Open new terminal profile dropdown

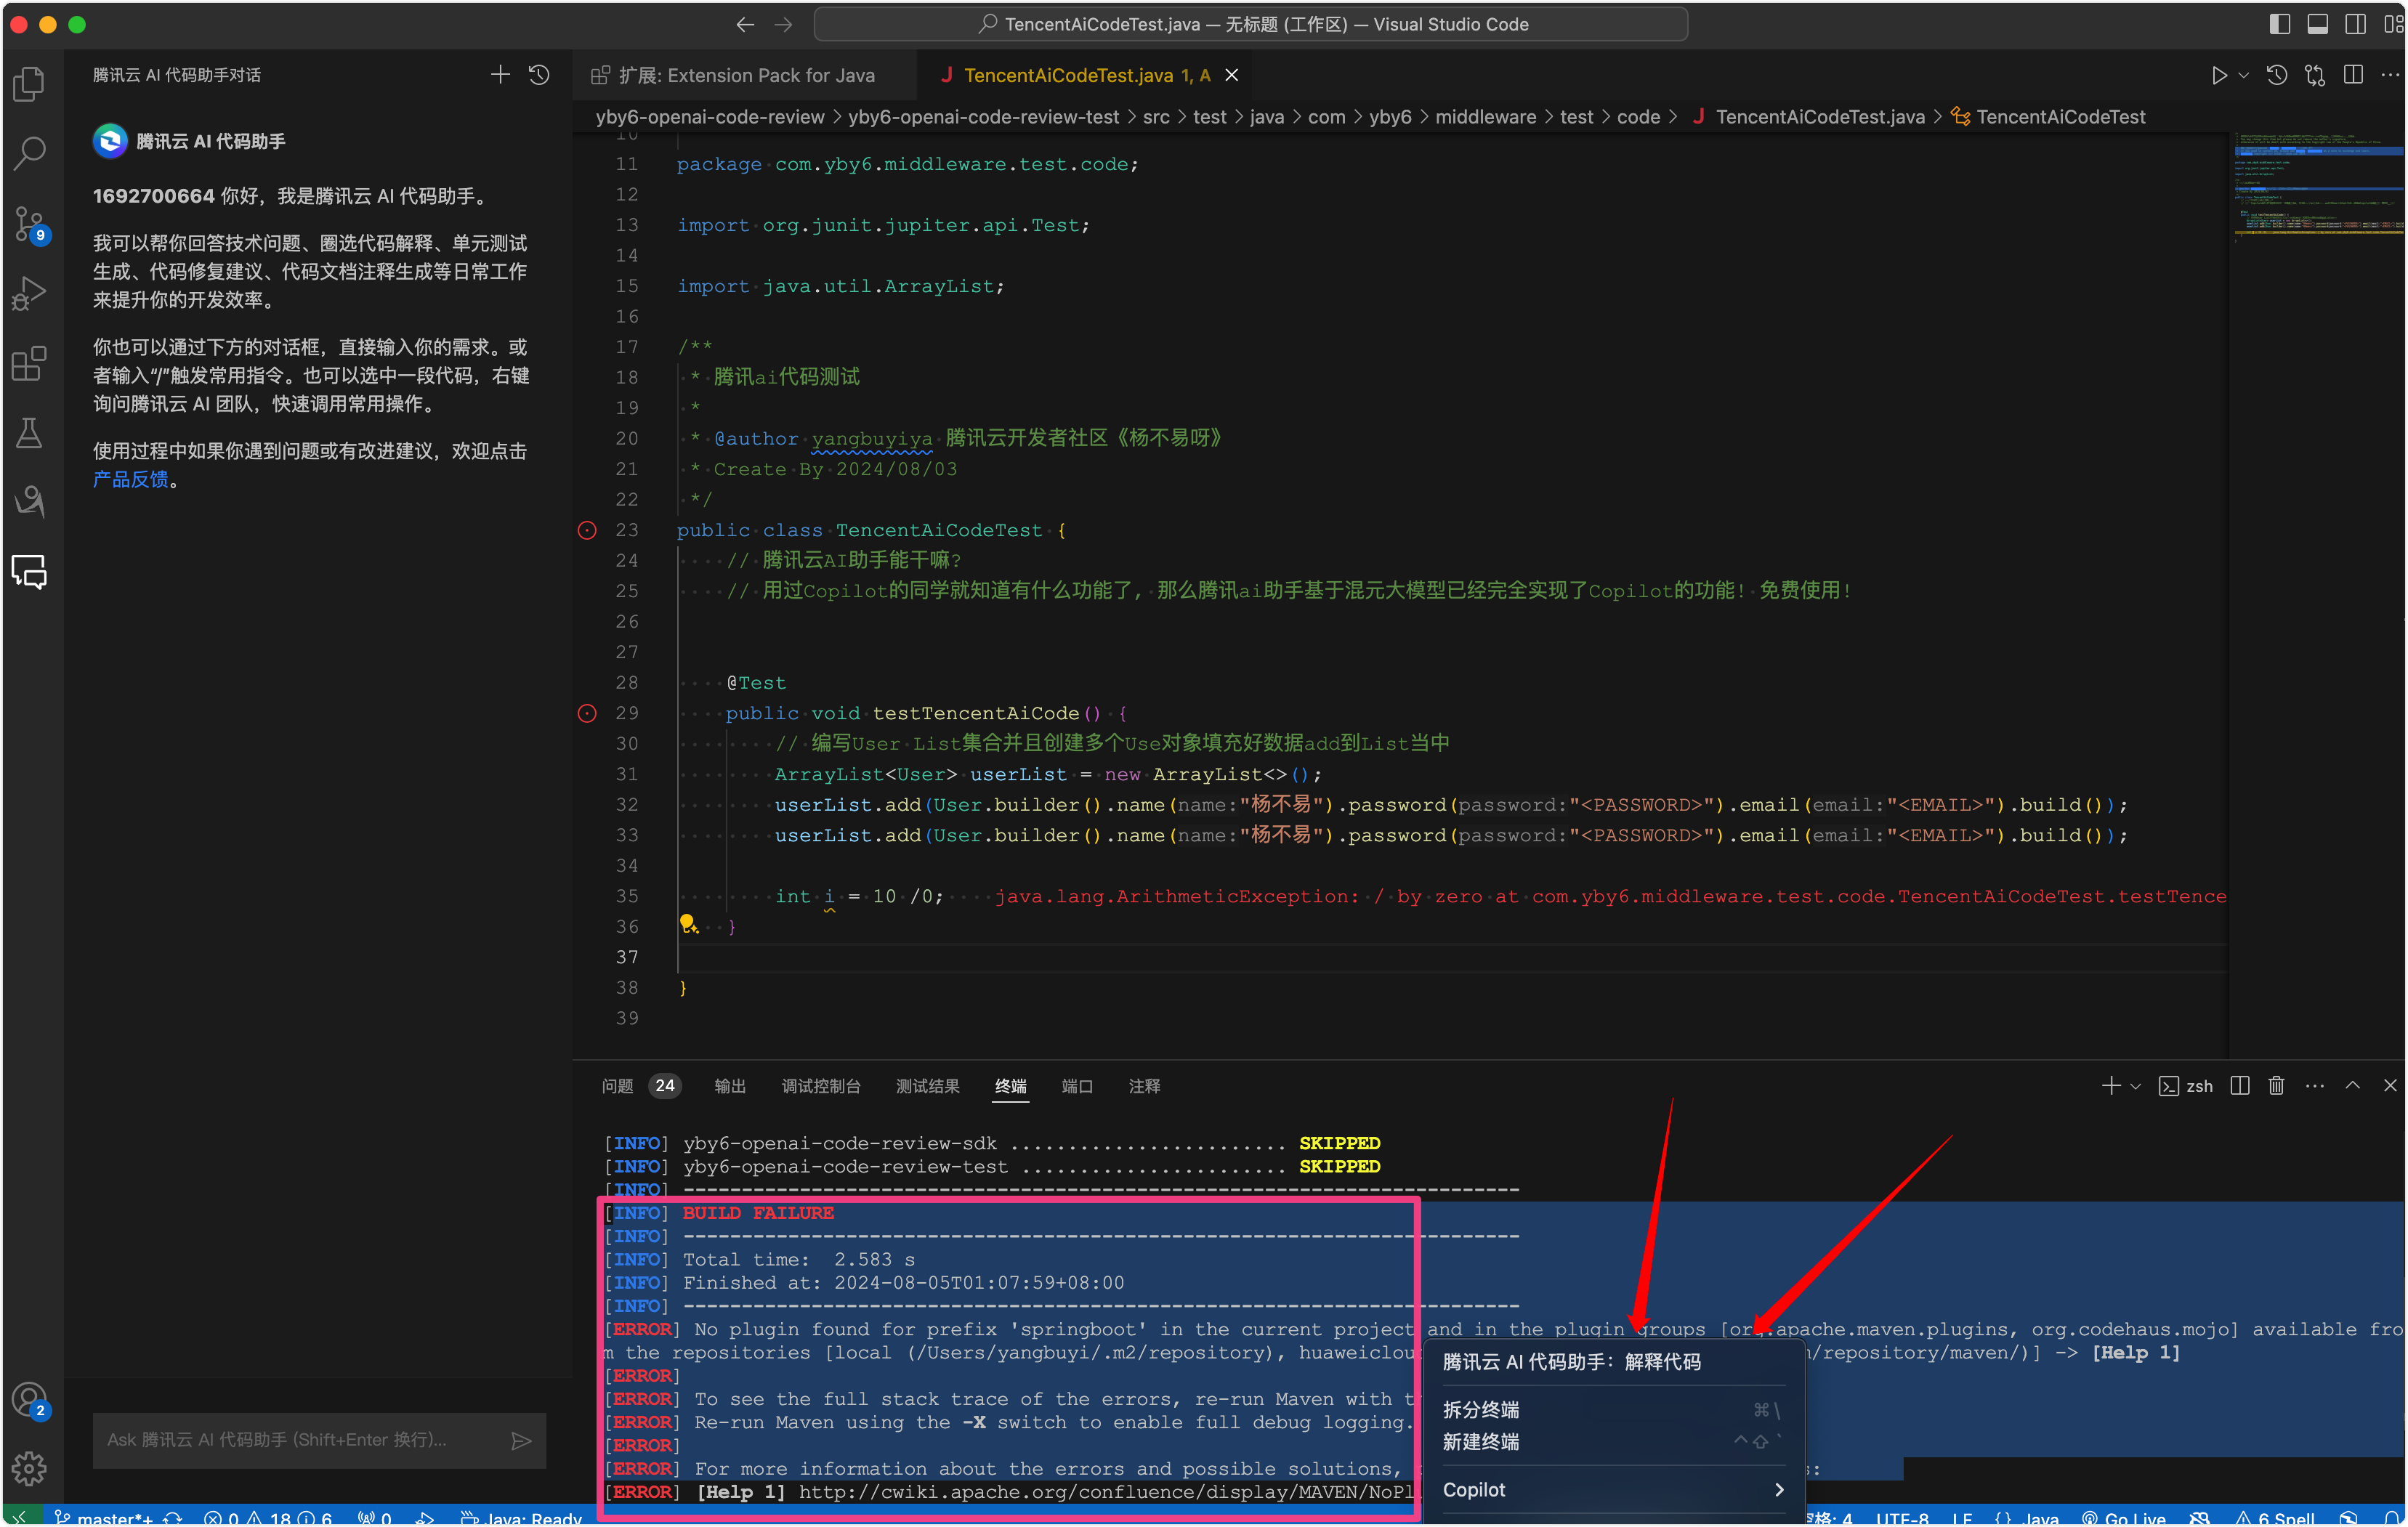[2135, 1086]
